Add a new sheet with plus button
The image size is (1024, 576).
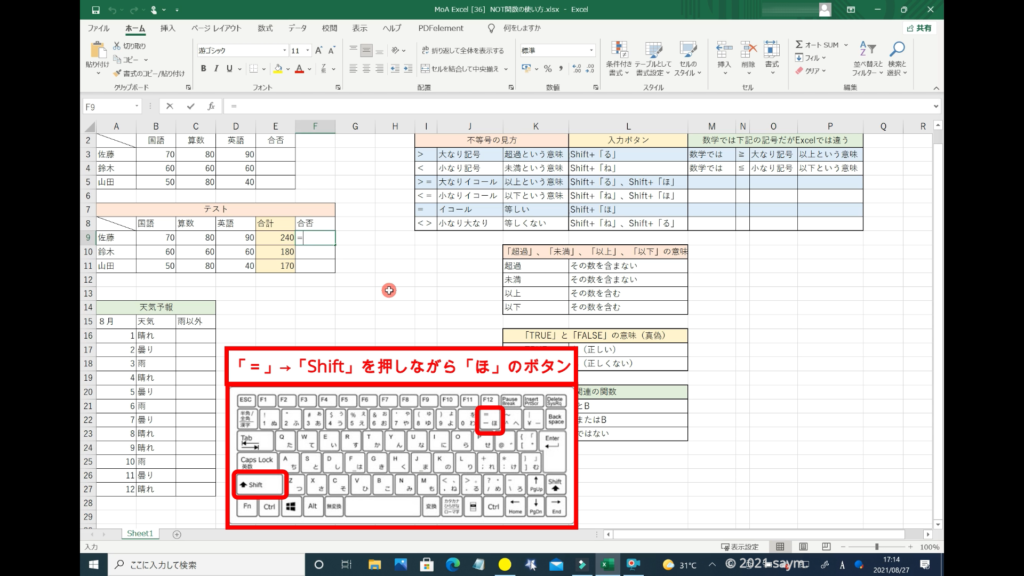[177, 534]
